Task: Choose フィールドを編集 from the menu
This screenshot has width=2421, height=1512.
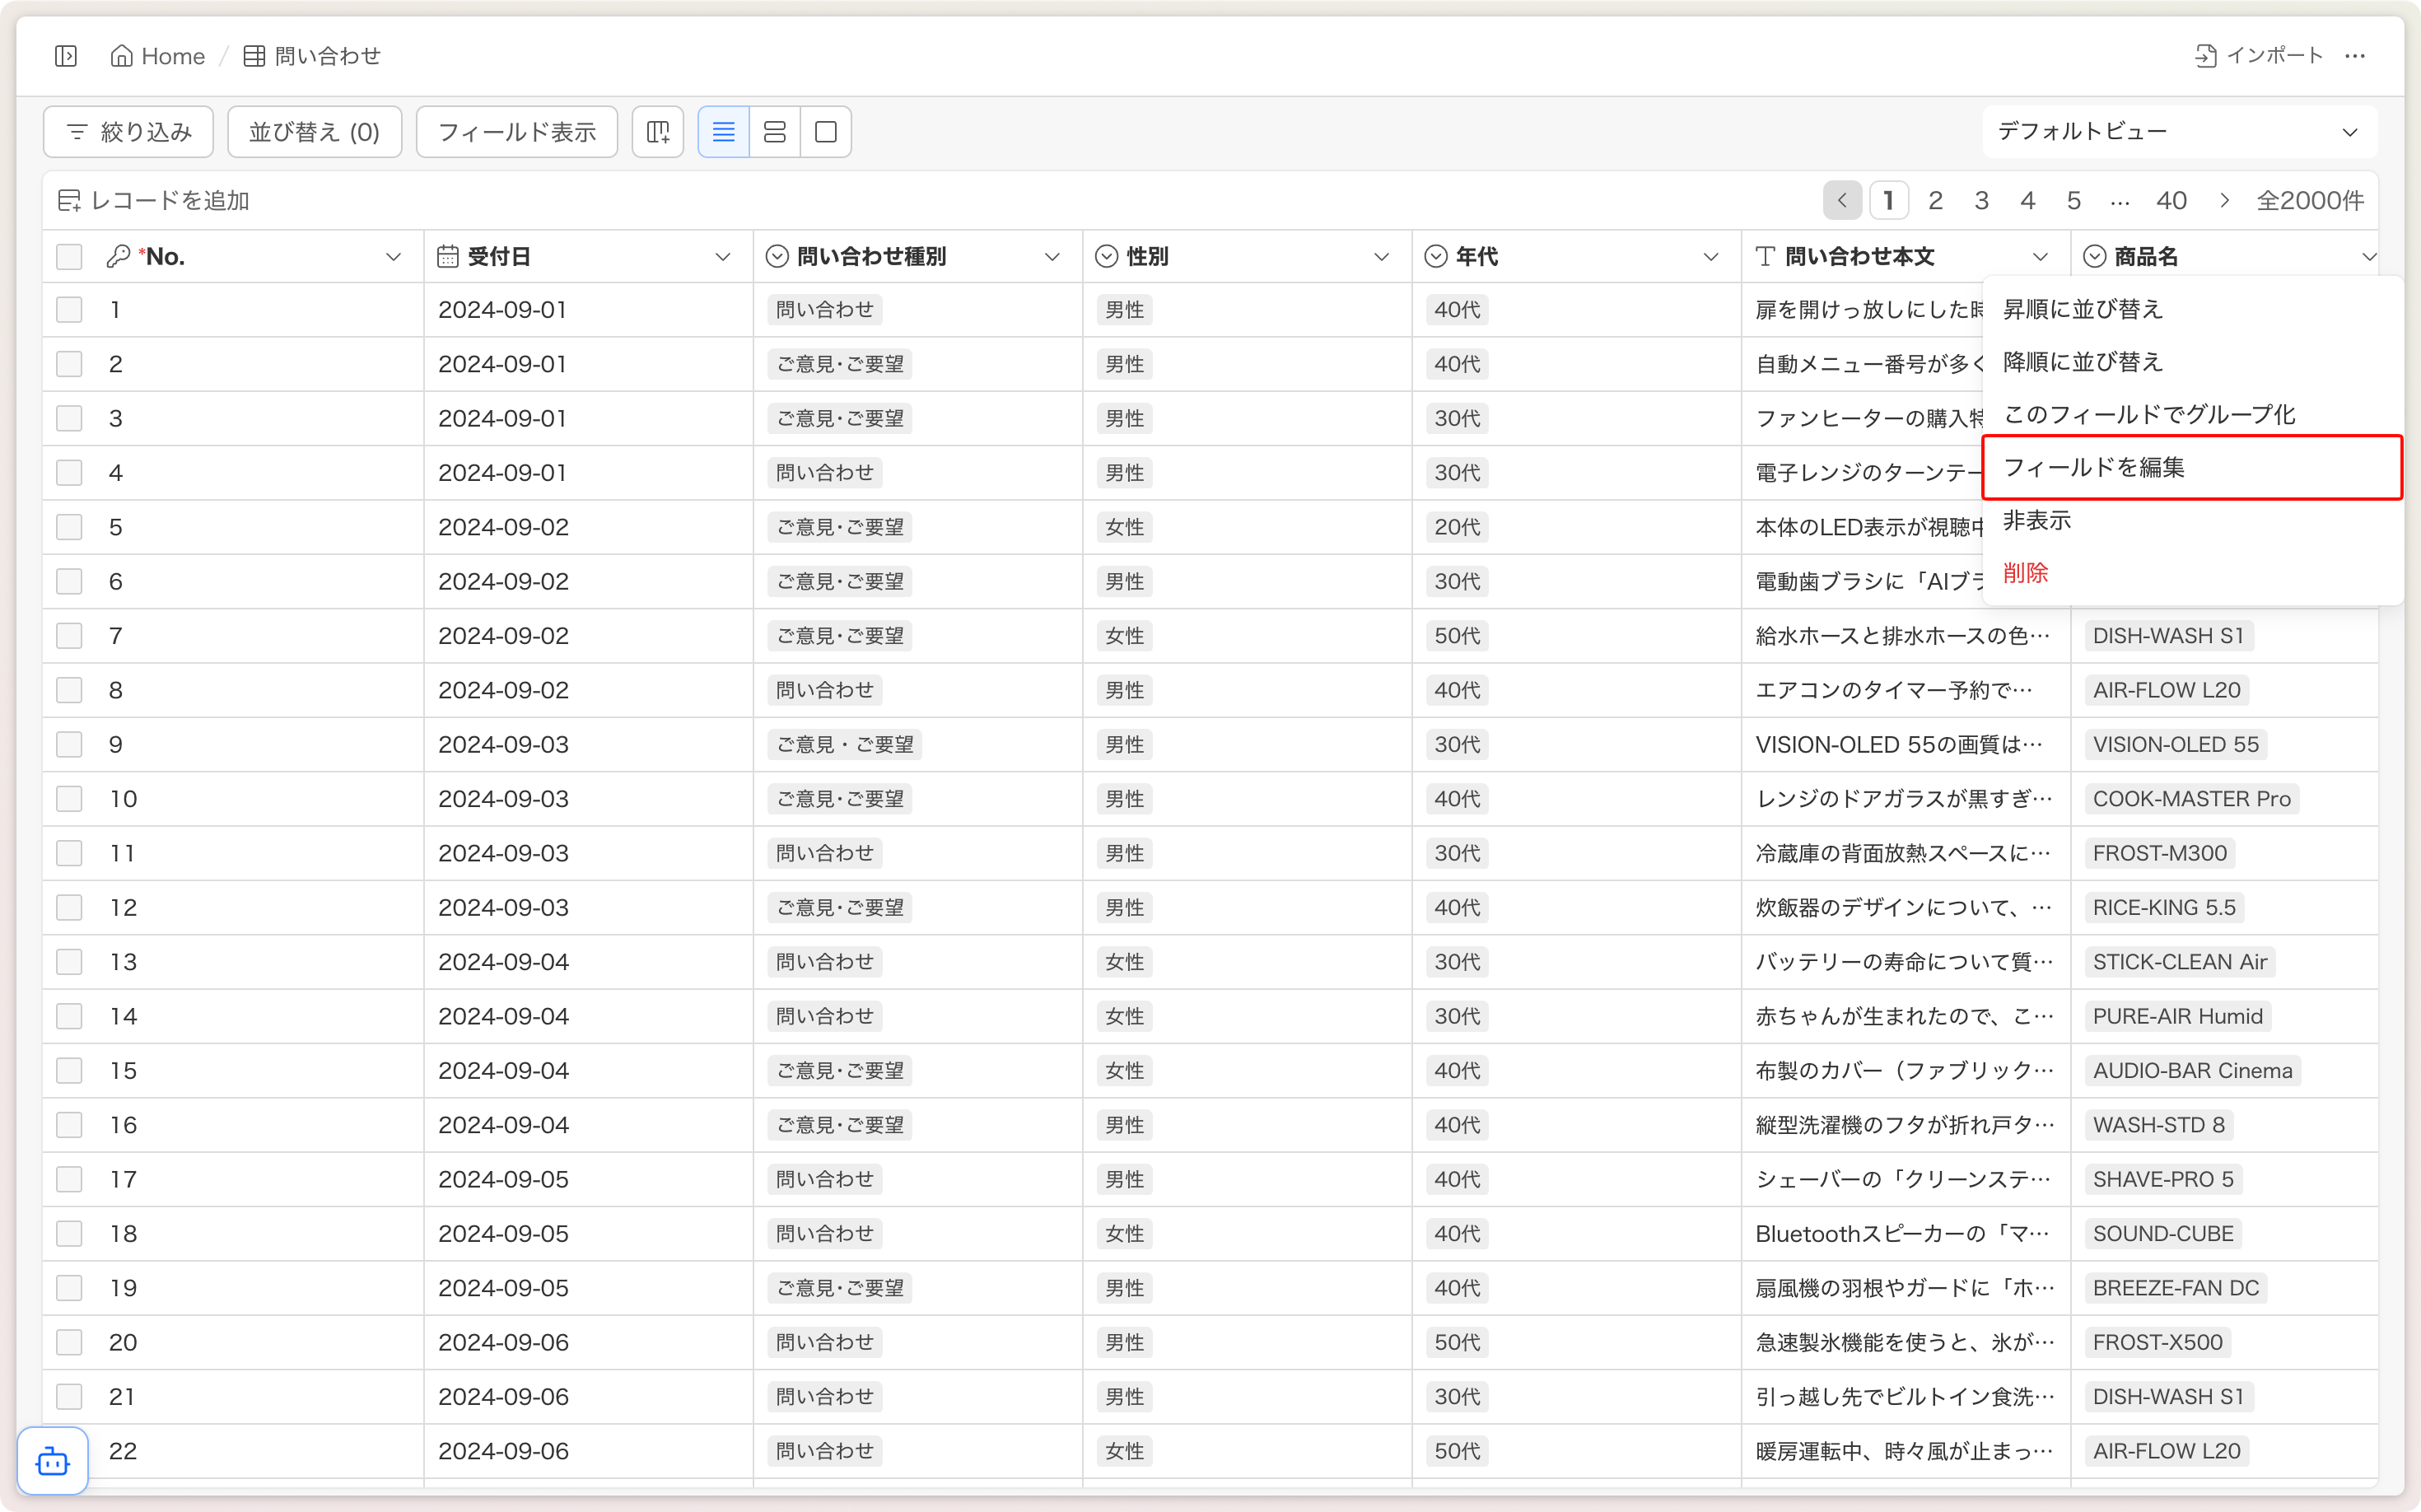Action: pos(2094,467)
